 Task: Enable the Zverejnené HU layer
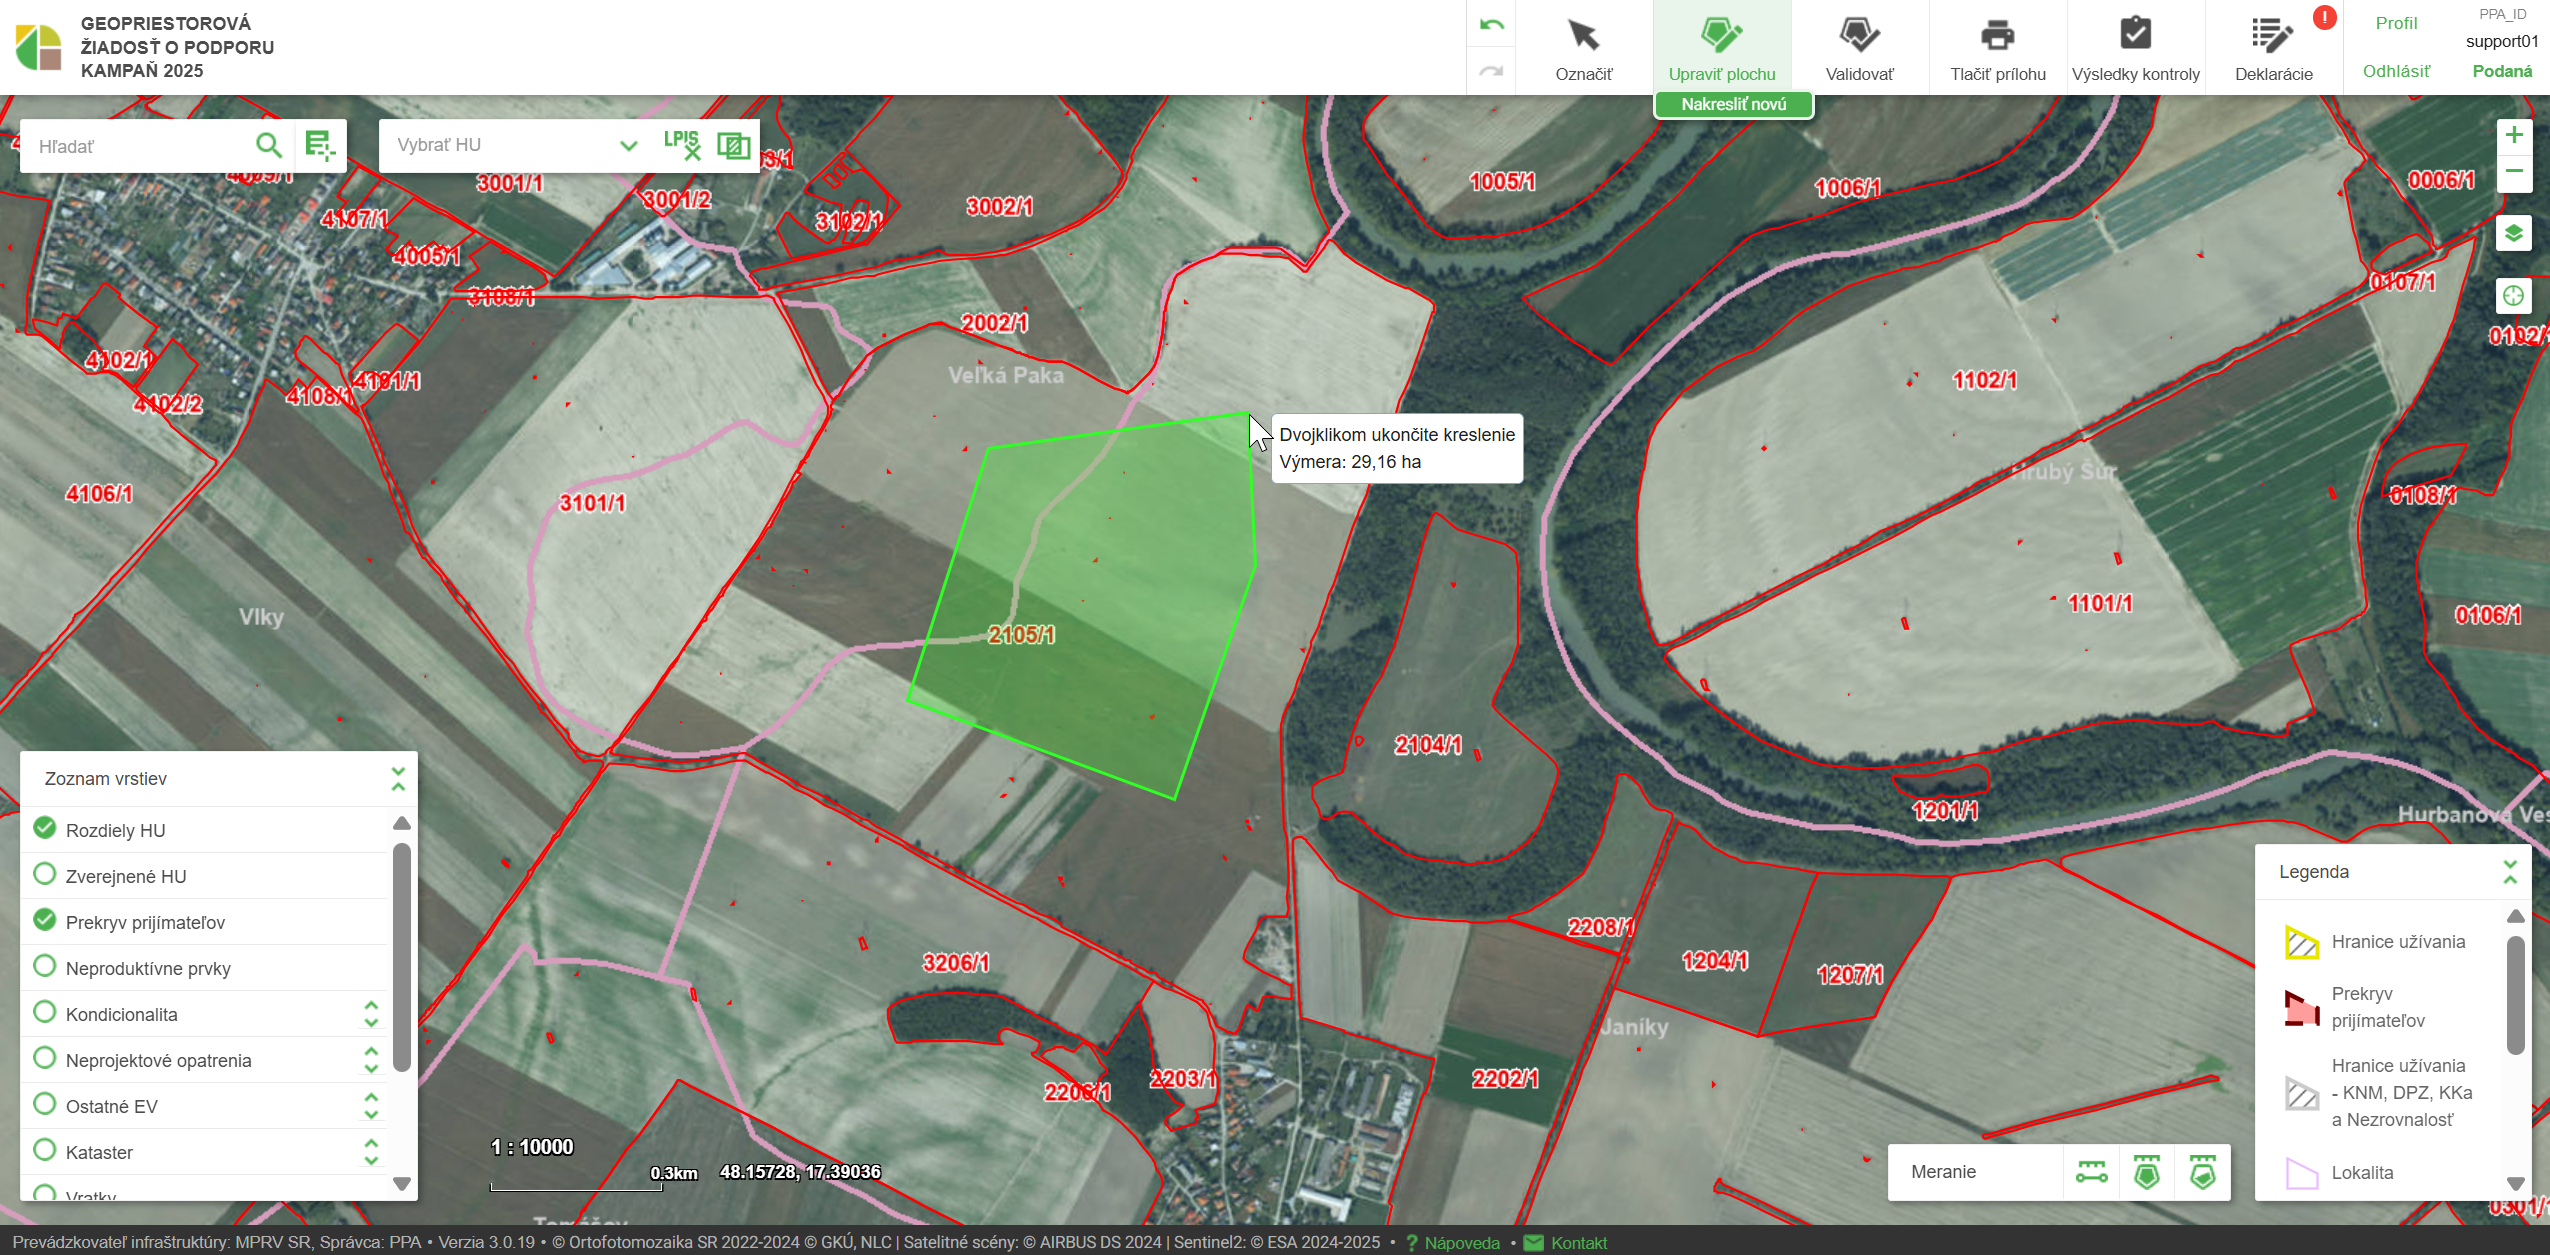click(44, 875)
